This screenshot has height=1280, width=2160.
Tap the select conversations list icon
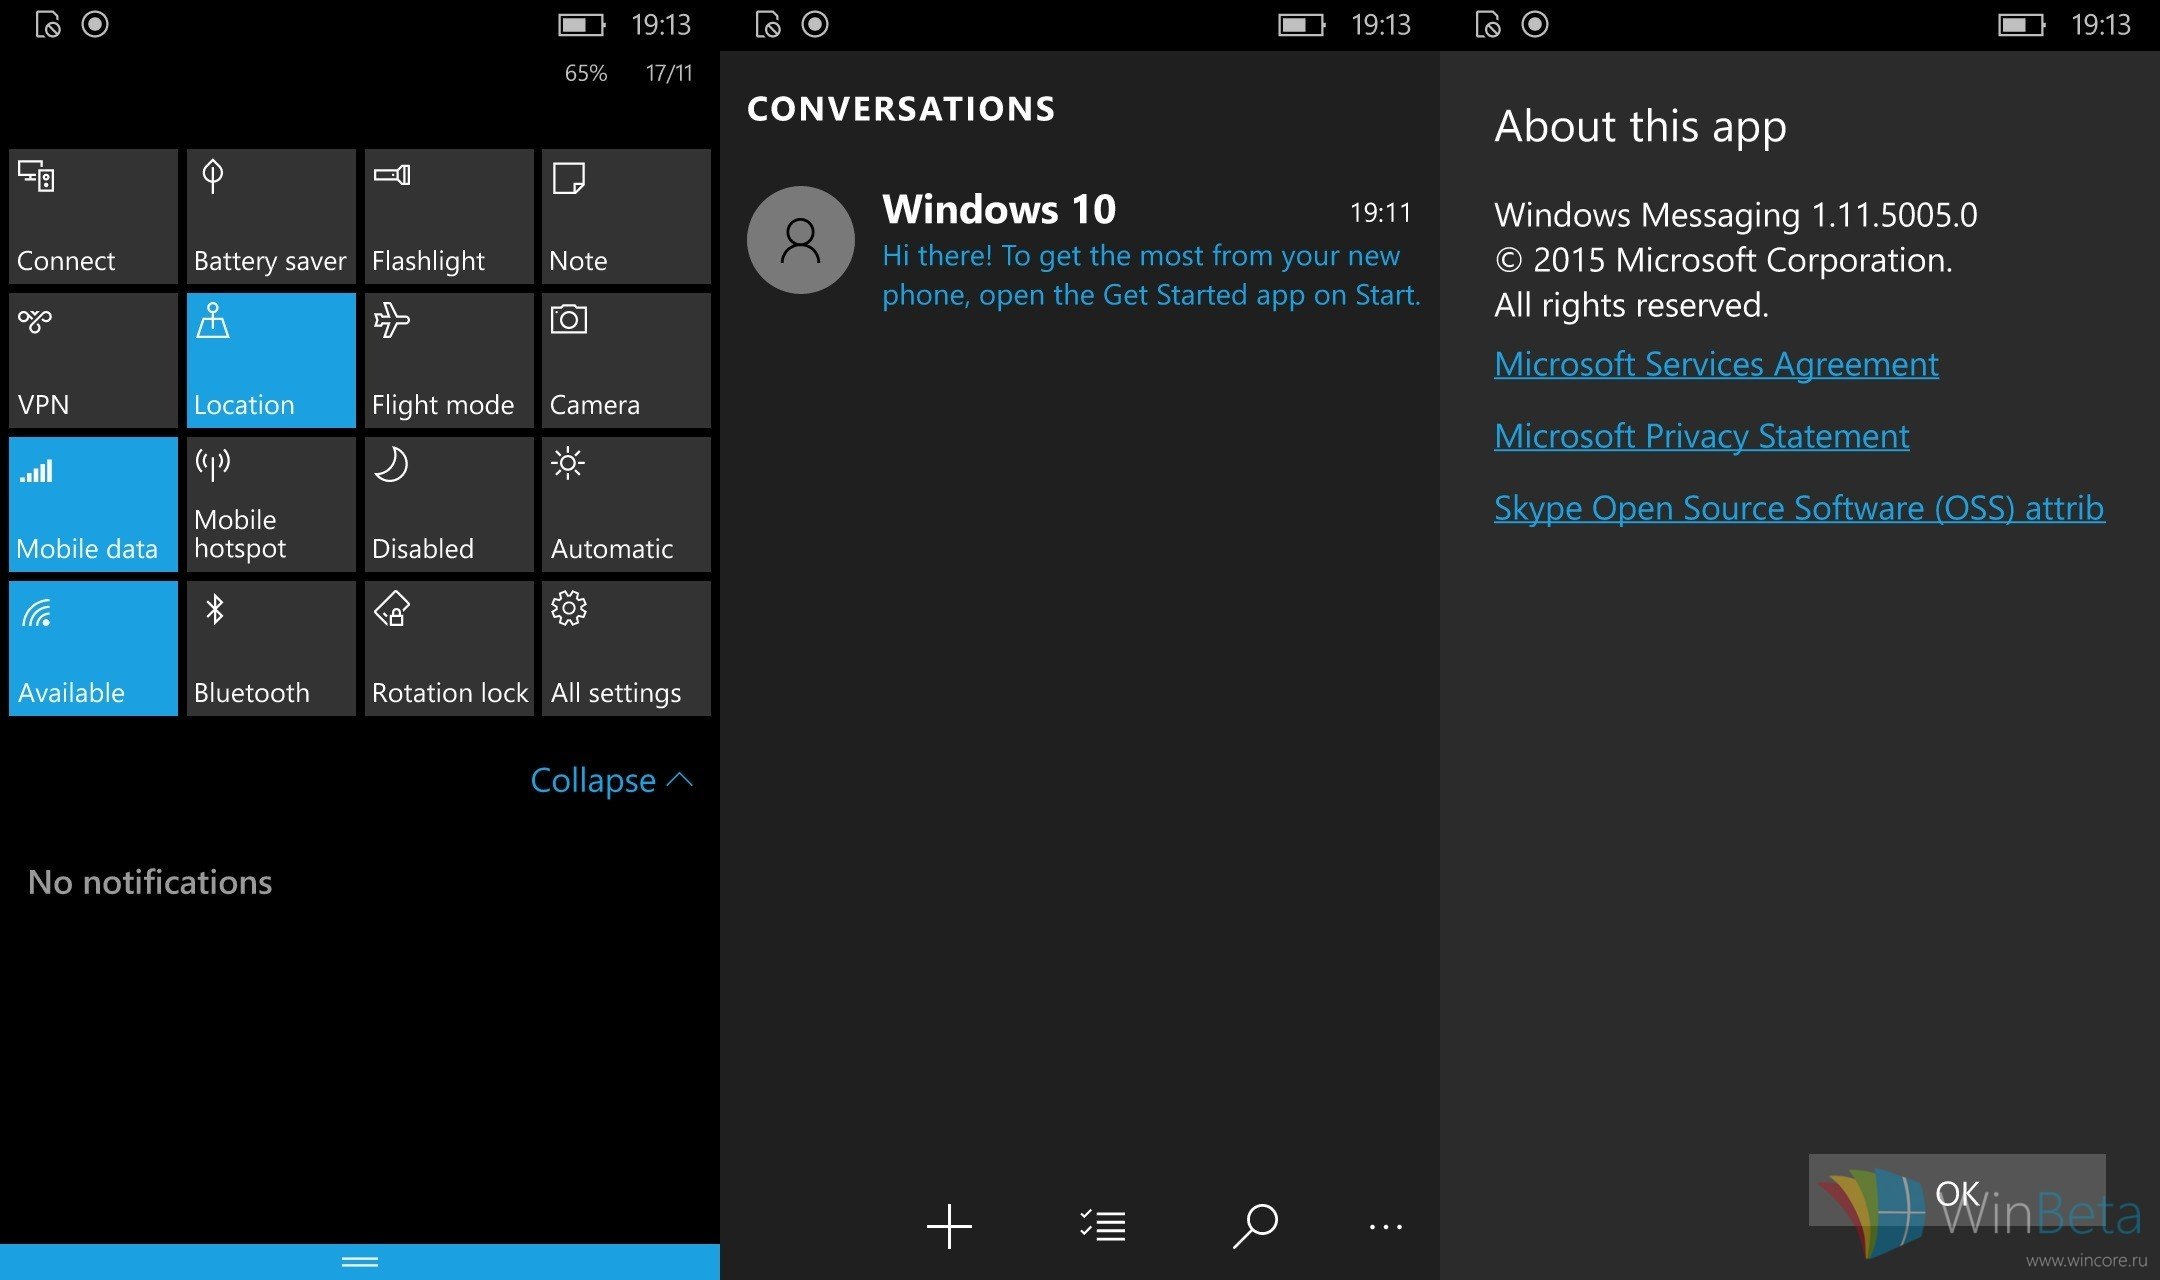(1103, 1226)
